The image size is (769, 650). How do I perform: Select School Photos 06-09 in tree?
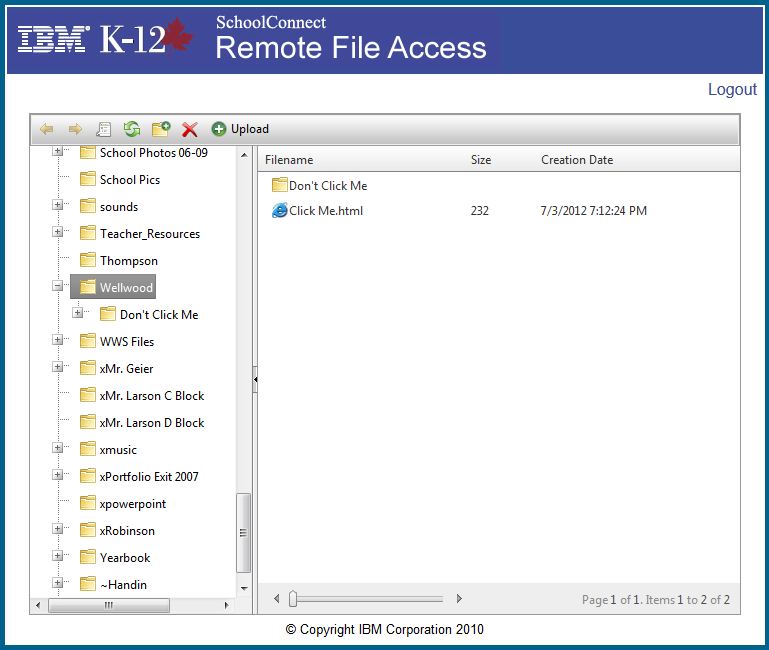tap(154, 153)
